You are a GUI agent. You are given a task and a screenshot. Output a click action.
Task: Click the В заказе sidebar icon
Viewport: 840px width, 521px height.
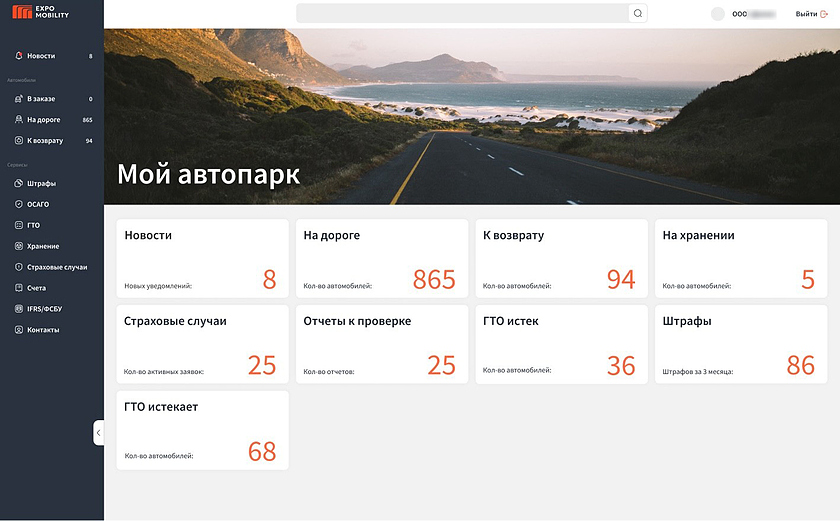coord(18,99)
